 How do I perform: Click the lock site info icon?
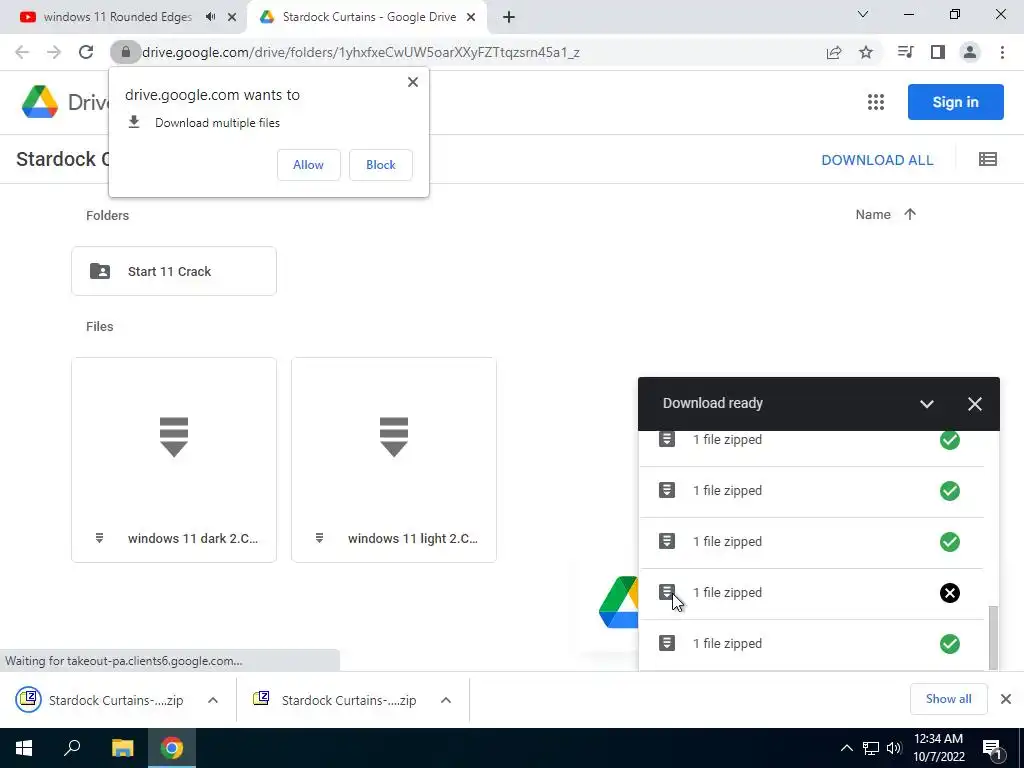[125, 52]
